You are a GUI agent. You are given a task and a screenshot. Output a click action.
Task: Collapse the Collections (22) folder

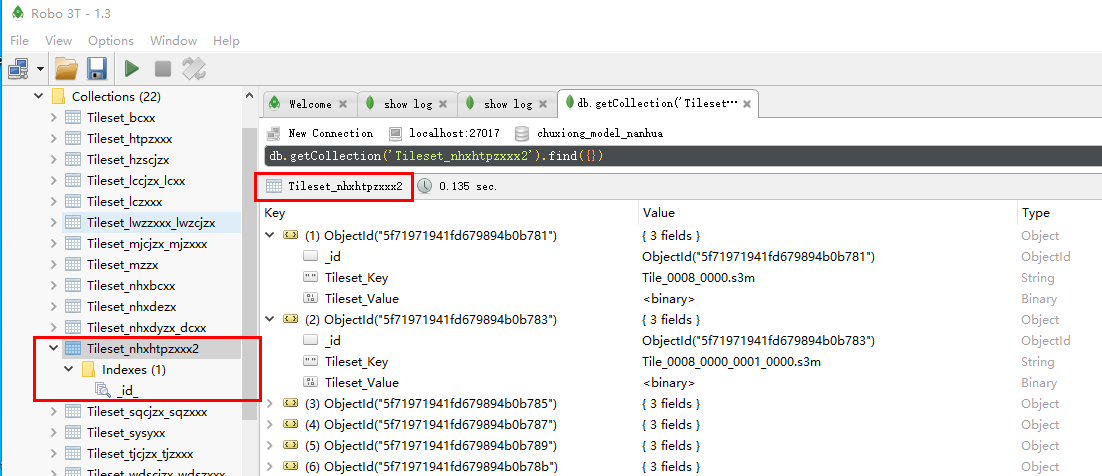pos(39,97)
